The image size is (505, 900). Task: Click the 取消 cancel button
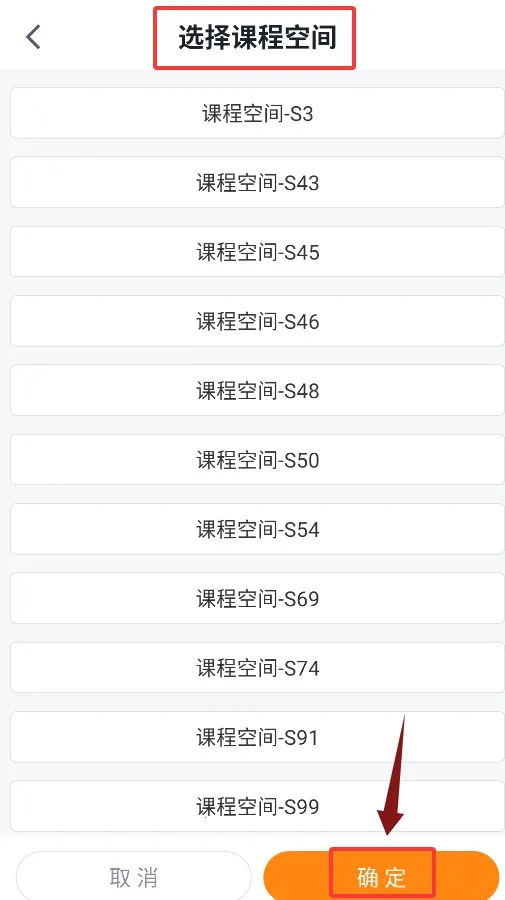[133, 877]
